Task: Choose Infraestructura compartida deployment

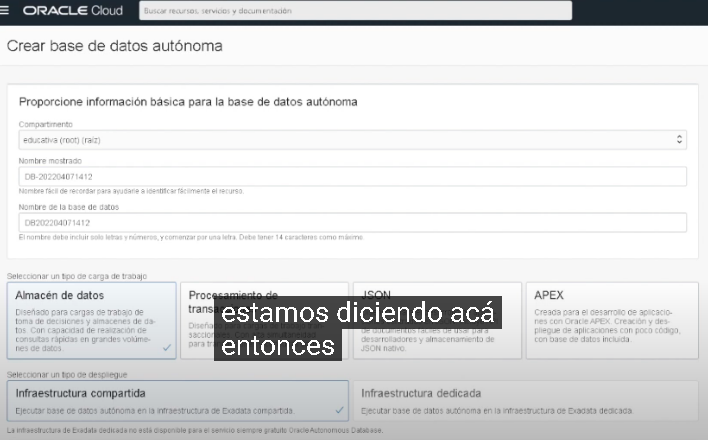Action: click(177, 401)
